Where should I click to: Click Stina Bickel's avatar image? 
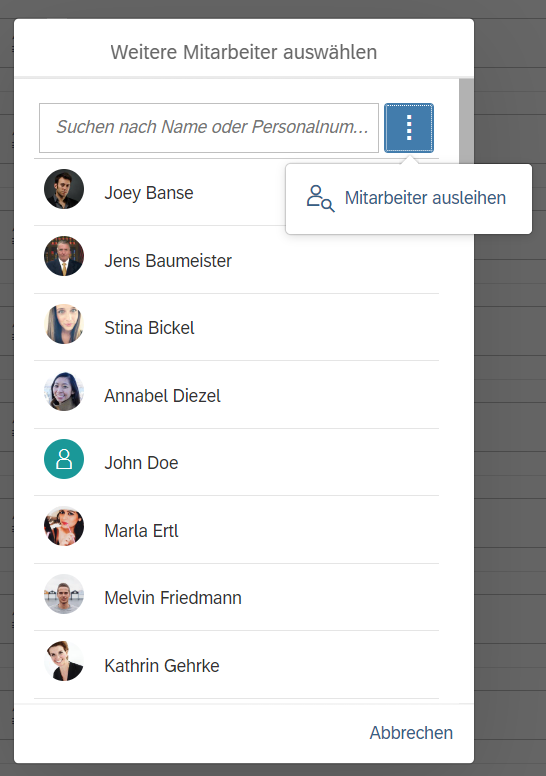[64, 324]
